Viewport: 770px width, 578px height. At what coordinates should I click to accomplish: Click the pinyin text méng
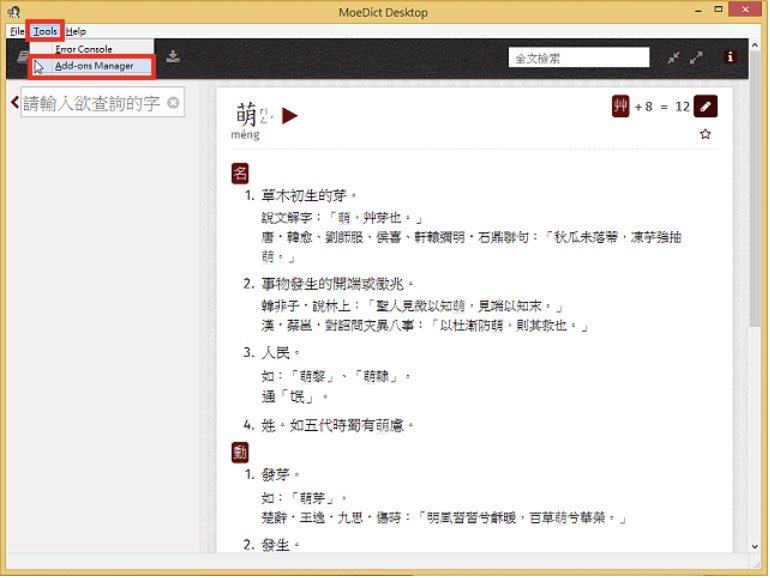(245, 135)
